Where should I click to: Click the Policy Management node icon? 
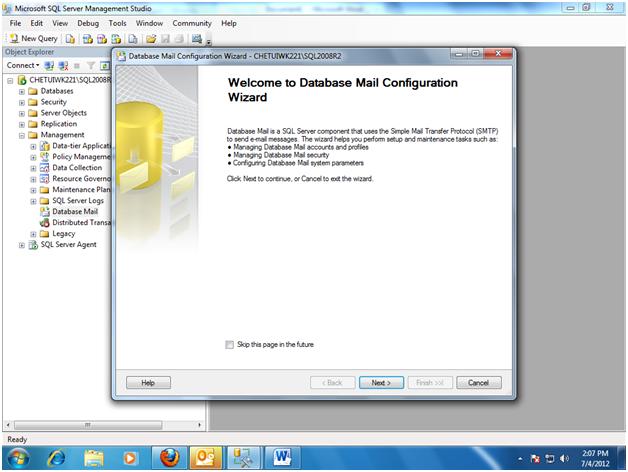coord(44,157)
